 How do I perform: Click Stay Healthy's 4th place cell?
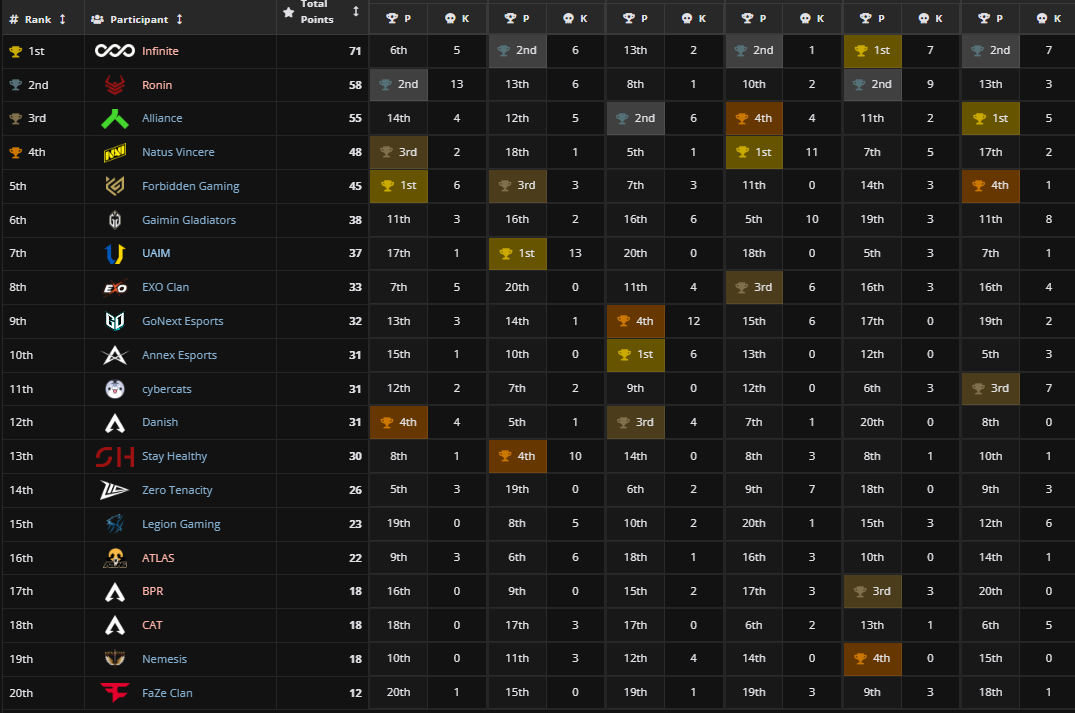[518, 457]
